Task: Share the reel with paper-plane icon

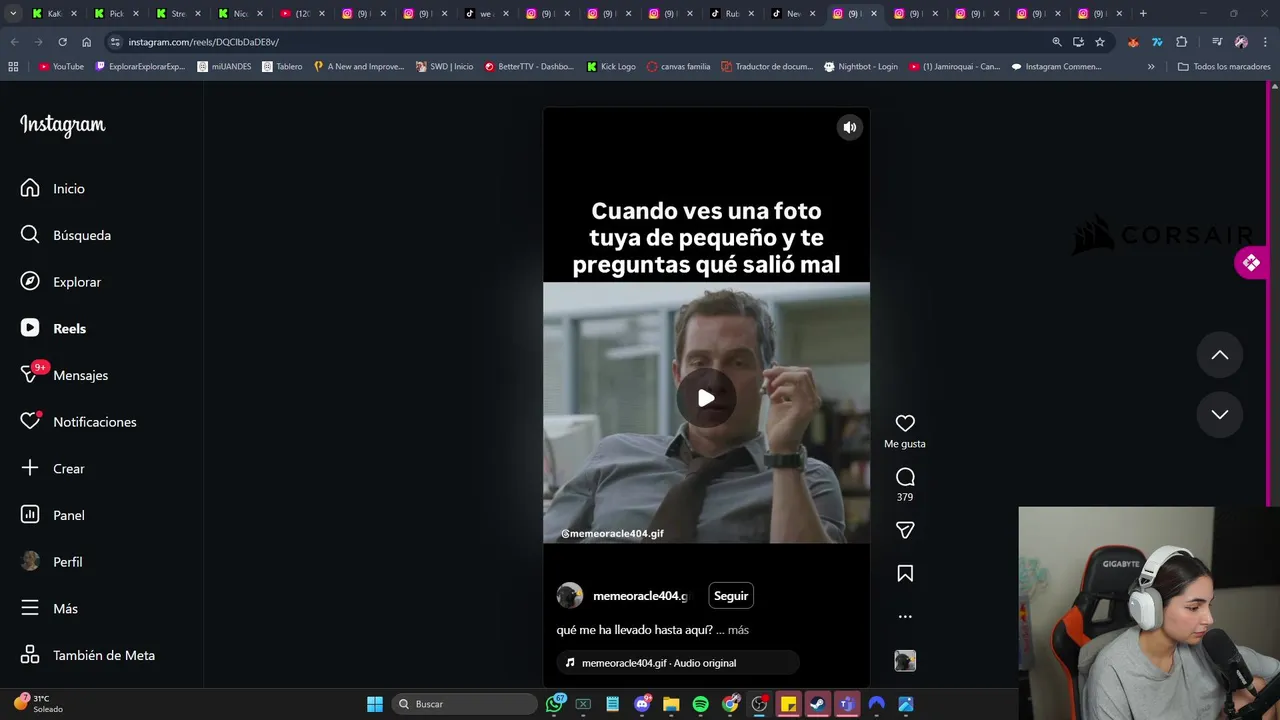Action: tap(905, 530)
